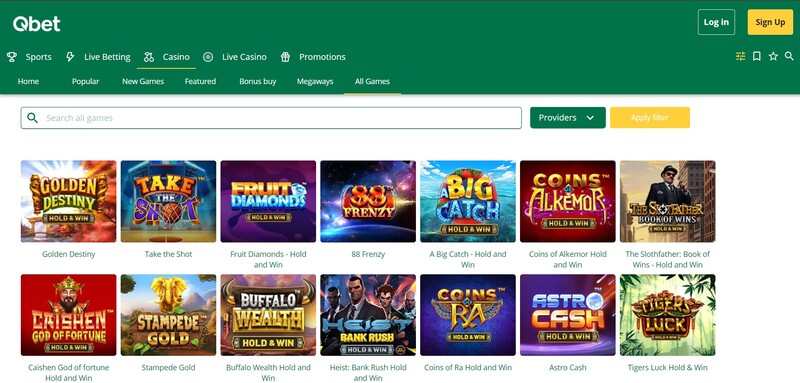Open The Slothfather game thumbnail
The width and height of the screenshot is (800, 383).
[x=668, y=201]
